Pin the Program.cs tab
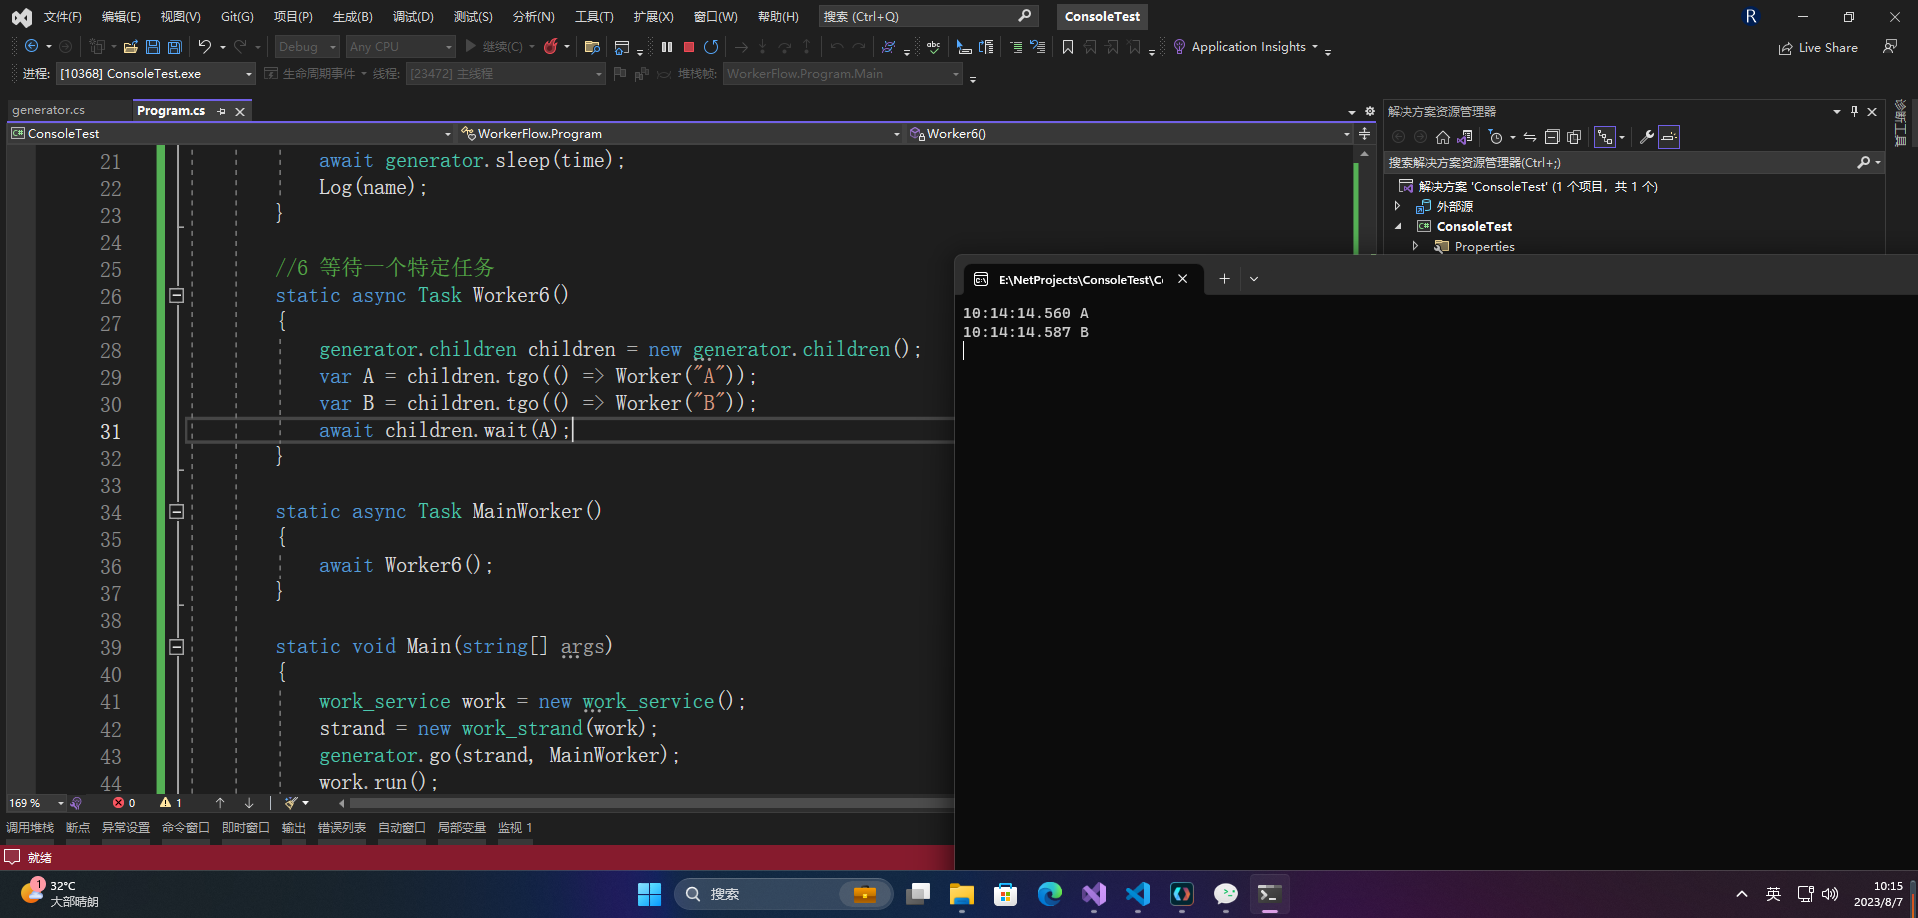Screen dimensions: 1918x918 [222, 111]
